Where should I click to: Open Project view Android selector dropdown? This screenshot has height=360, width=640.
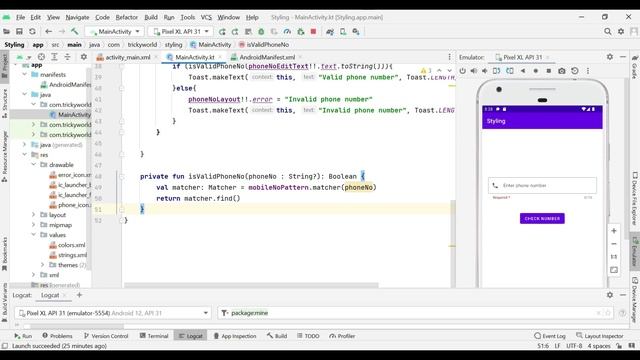tap(24, 57)
